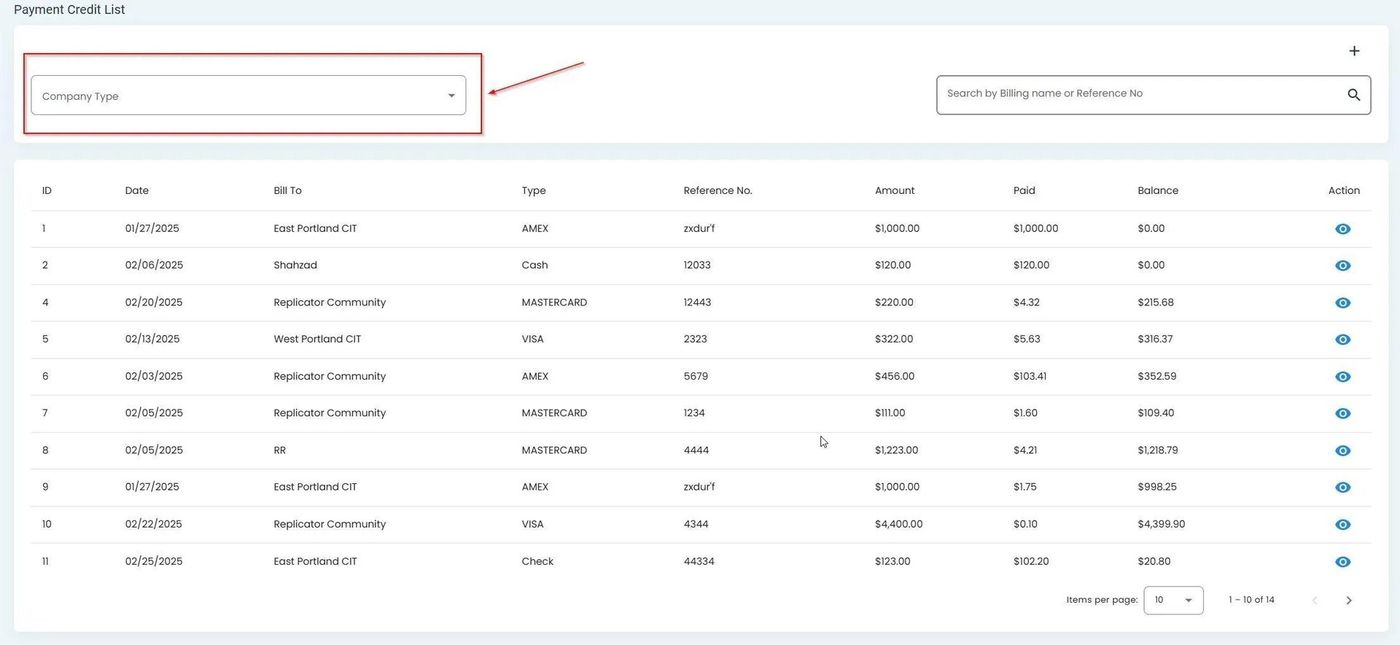Viewport: 1400px width, 645px height.
Task: Click the previous page arrow
Action: pyautogui.click(x=1314, y=599)
